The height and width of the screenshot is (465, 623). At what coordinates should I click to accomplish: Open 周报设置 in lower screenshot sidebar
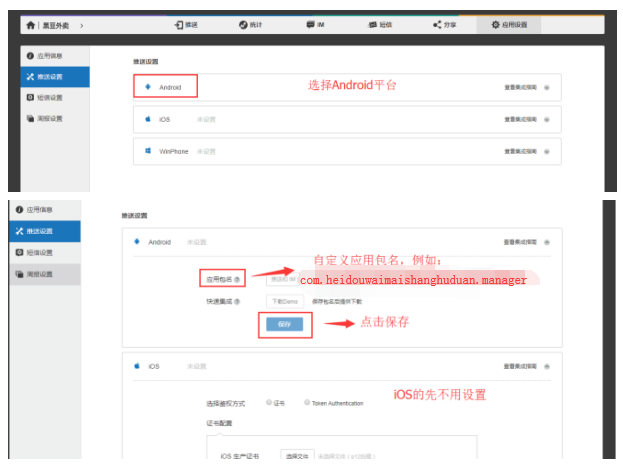coord(45,274)
